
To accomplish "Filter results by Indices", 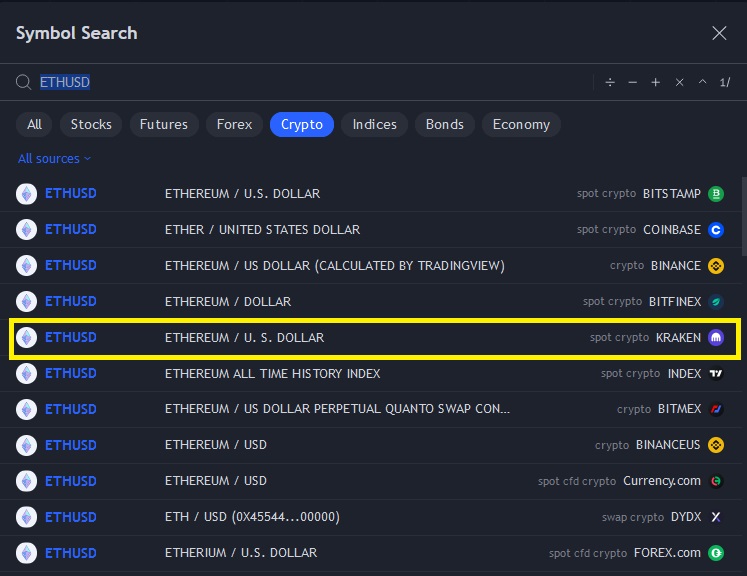I will click(375, 124).
